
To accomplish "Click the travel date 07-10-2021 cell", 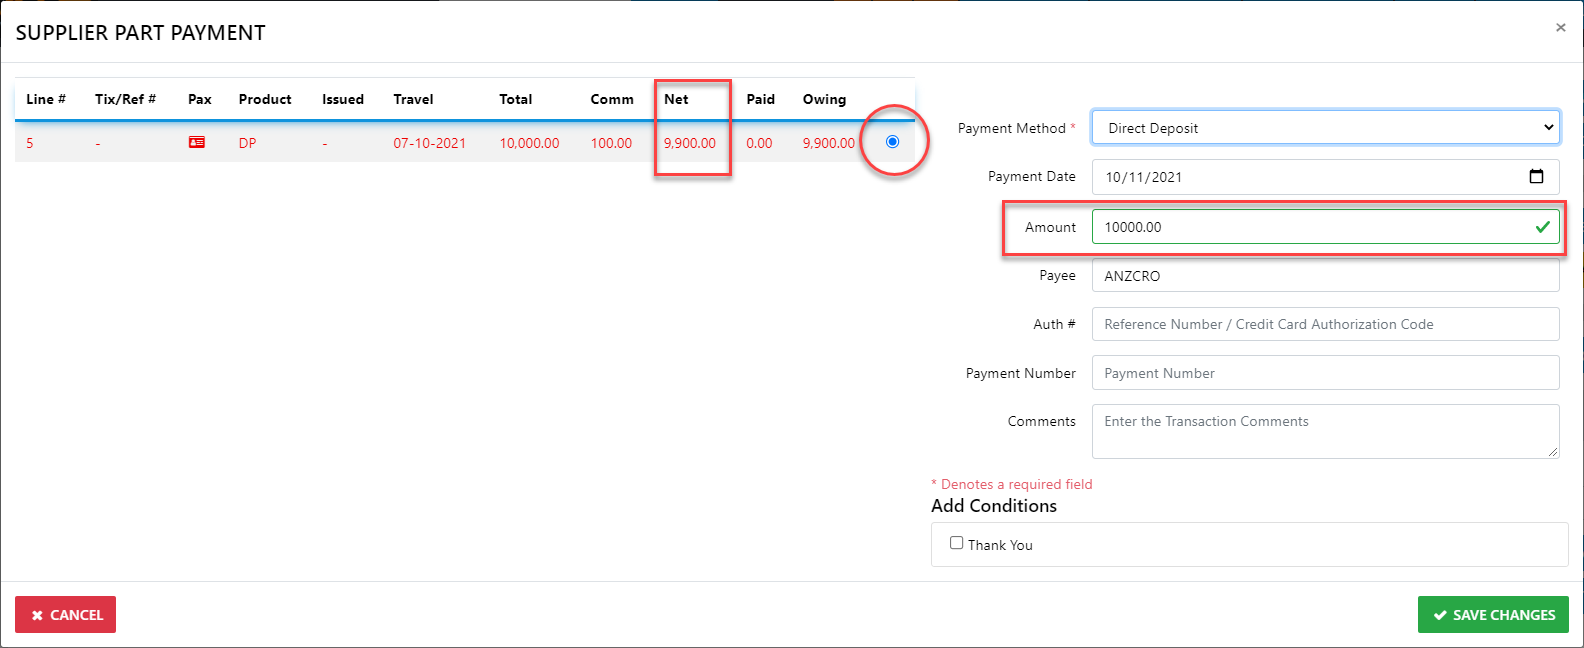I will (x=430, y=143).
